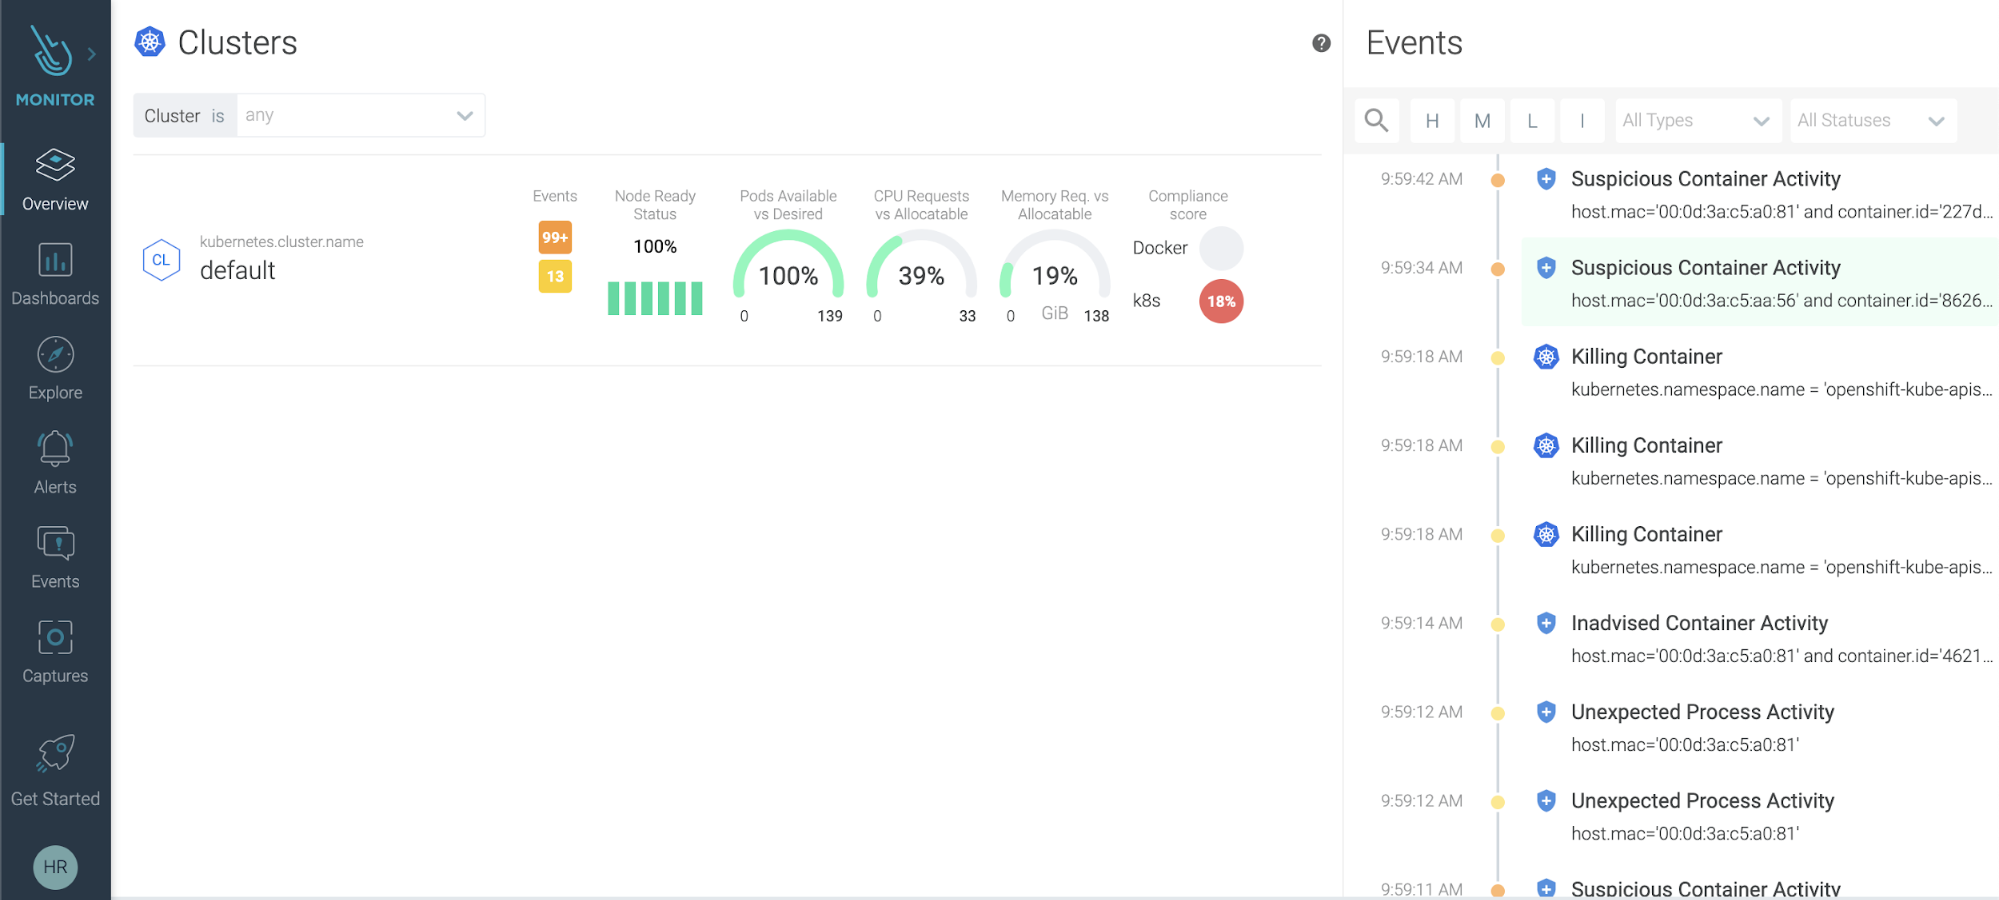Viewport: 1999px width, 900px height.
Task: Open the 9:59:34 Suspicious Container Activity event
Action: (x=1760, y=283)
